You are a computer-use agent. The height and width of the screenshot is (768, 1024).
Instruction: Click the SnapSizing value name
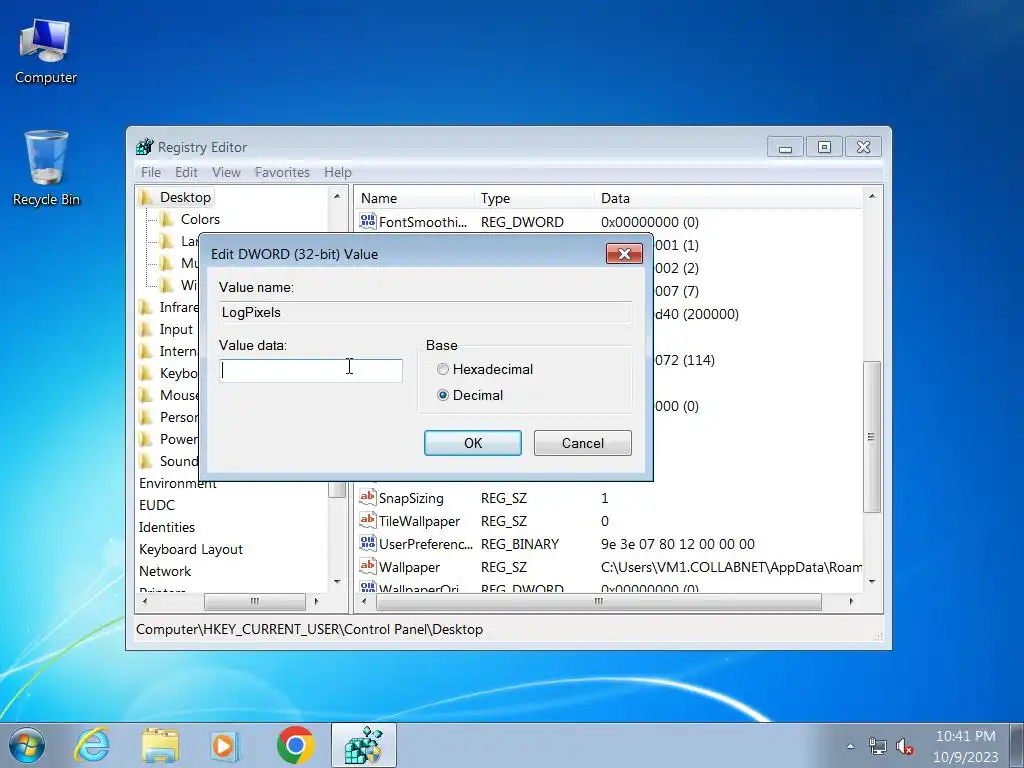pos(411,498)
